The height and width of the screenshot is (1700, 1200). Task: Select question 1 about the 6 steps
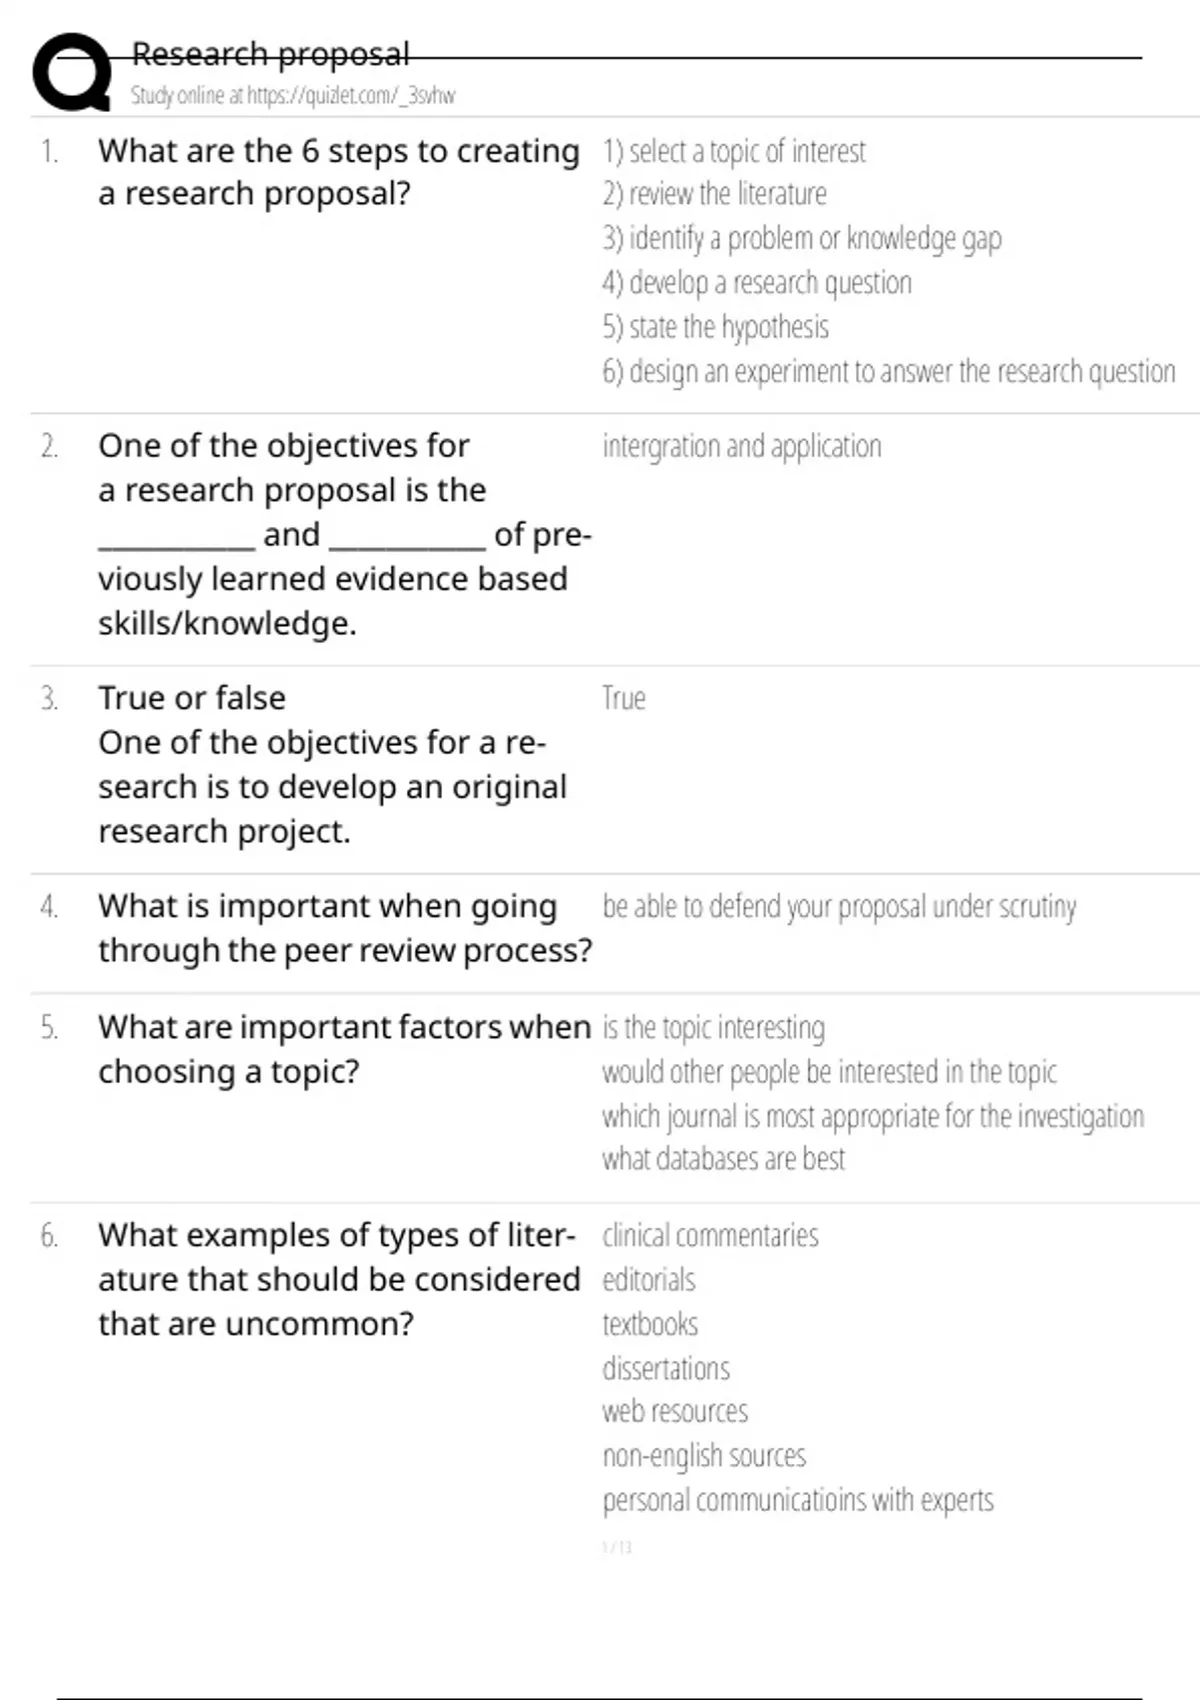pyautogui.click(x=338, y=172)
